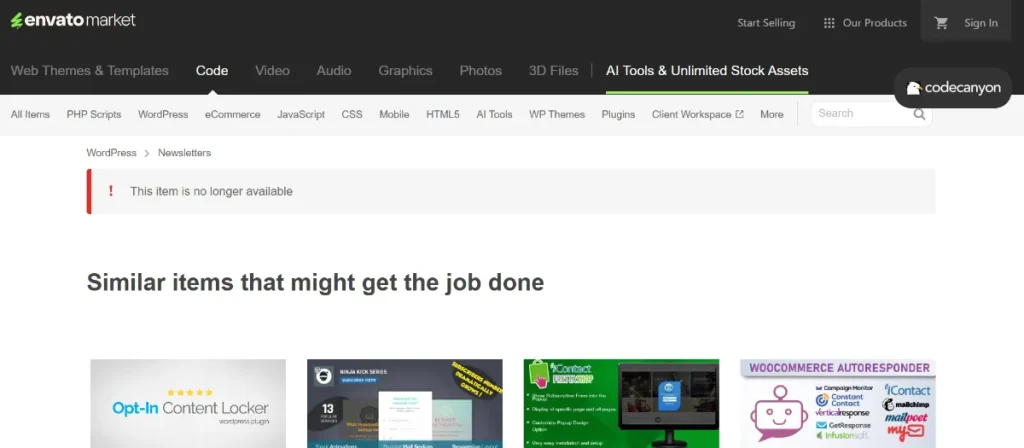
Task: Click the 'Similar items that might get the job done' heading
Action: 315,283
